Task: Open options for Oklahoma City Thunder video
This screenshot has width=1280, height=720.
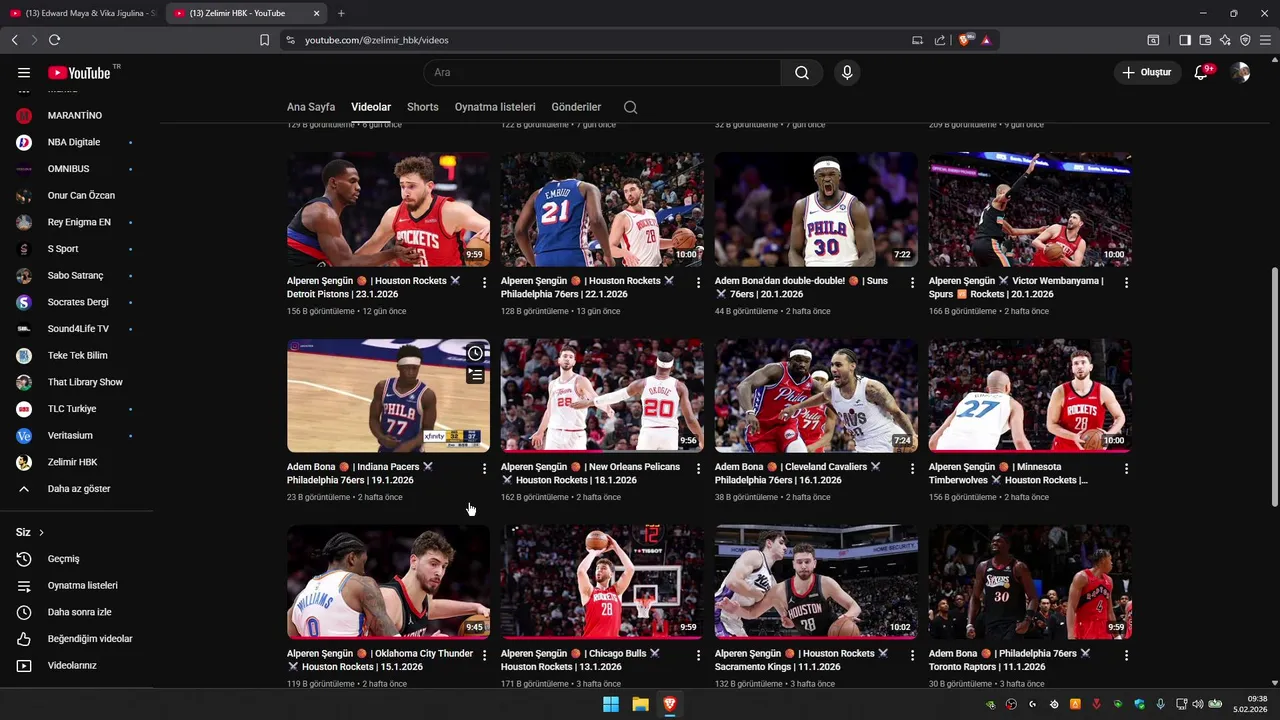Action: 484,656
